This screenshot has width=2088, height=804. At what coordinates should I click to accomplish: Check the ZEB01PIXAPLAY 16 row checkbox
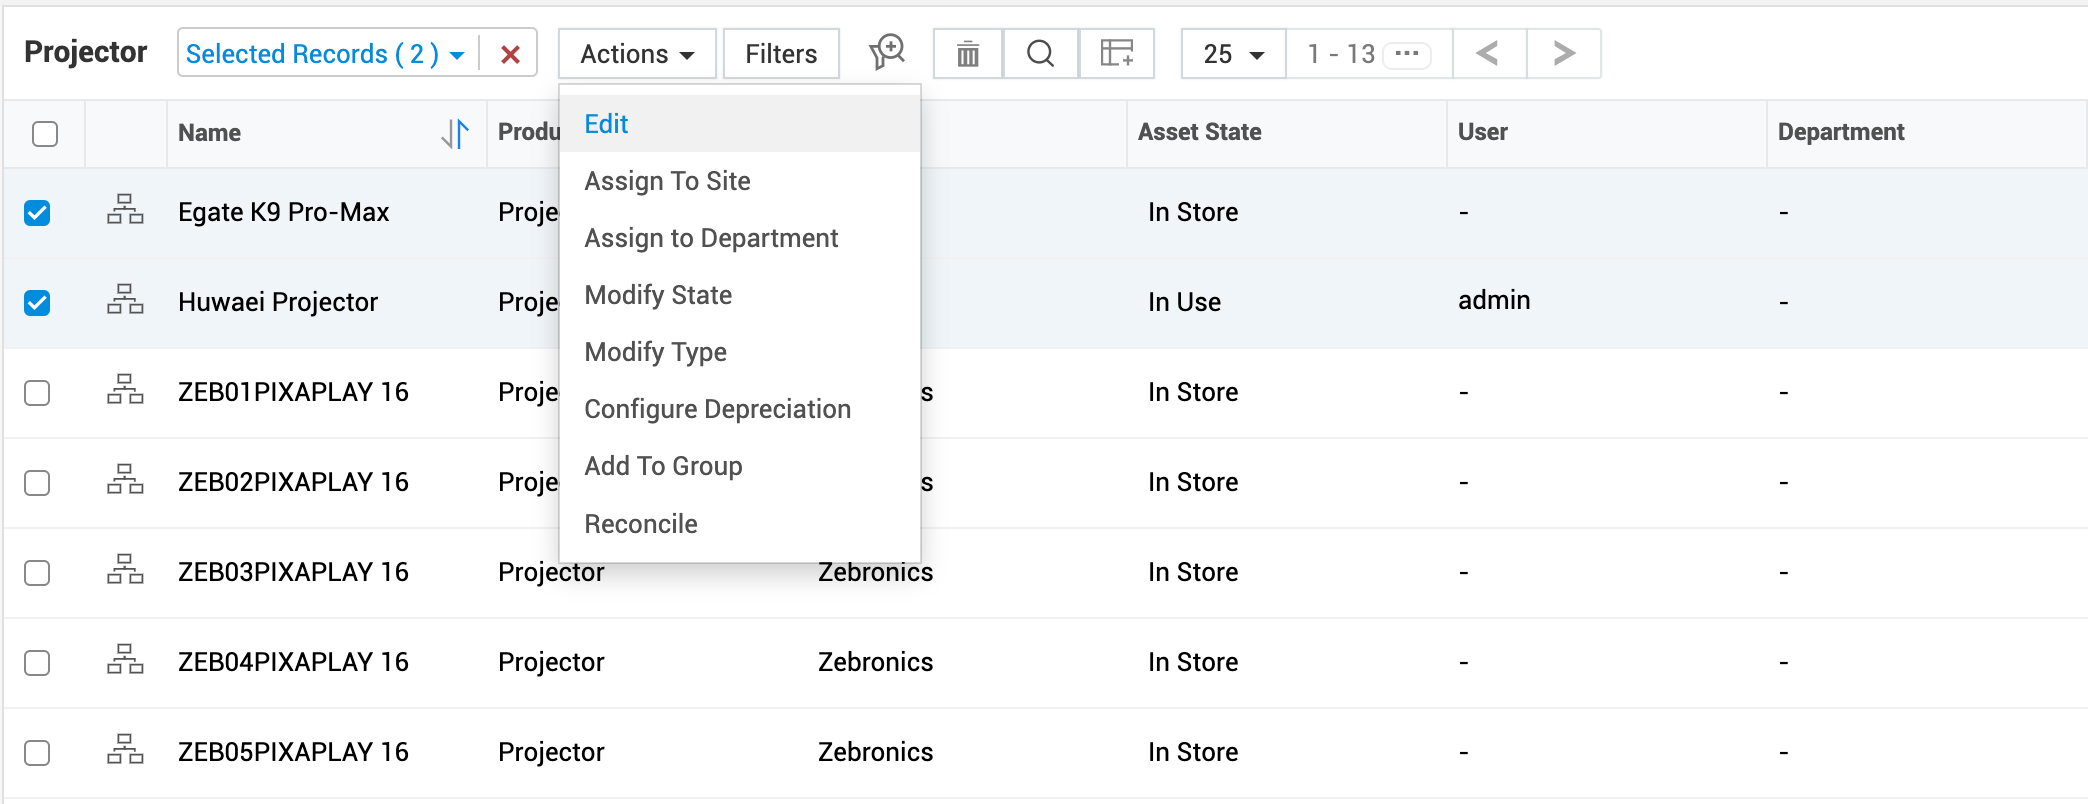[38, 392]
